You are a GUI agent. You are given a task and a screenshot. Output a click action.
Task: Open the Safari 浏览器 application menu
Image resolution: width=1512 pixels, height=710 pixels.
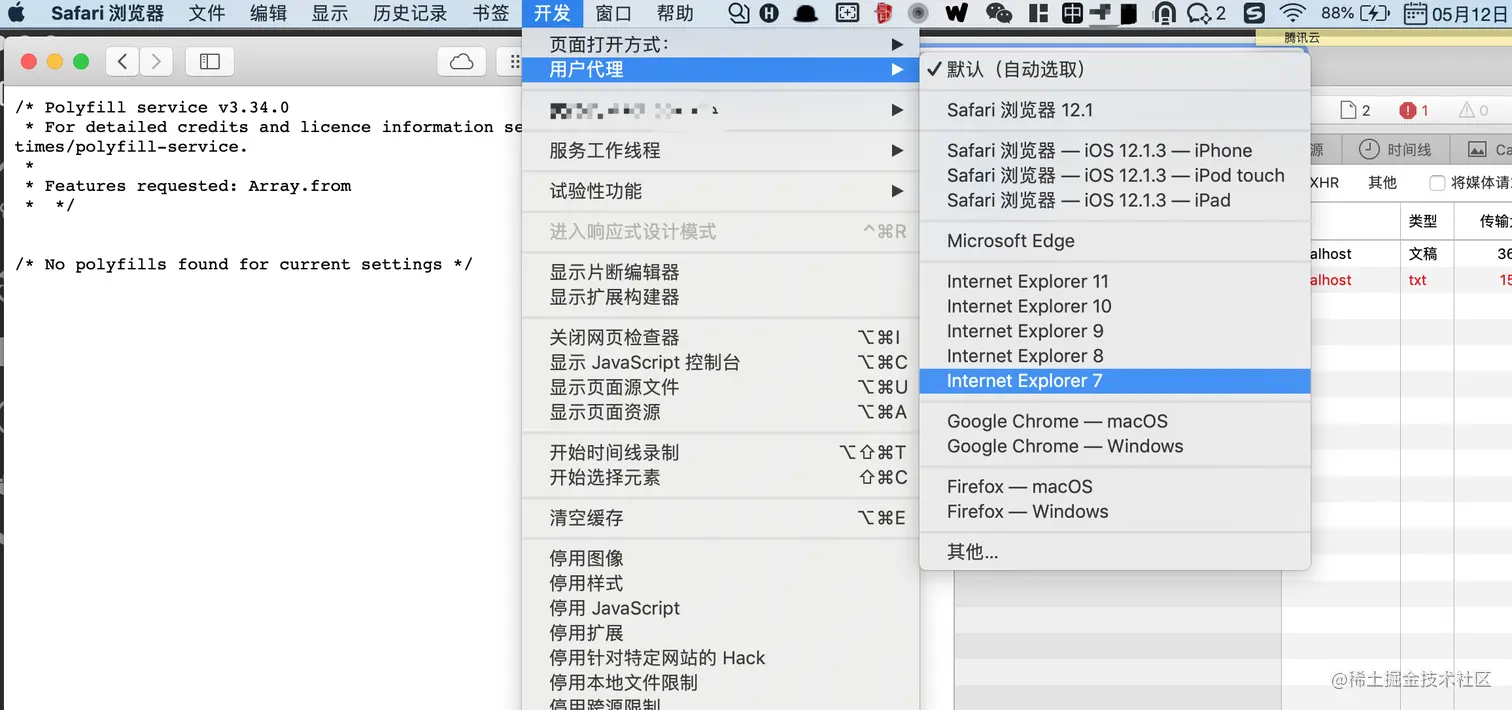107,13
